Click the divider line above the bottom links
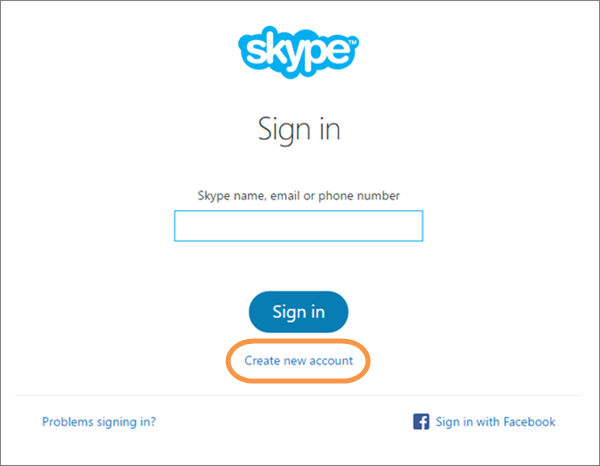Viewport: 600px width, 466px height. point(298,395)
